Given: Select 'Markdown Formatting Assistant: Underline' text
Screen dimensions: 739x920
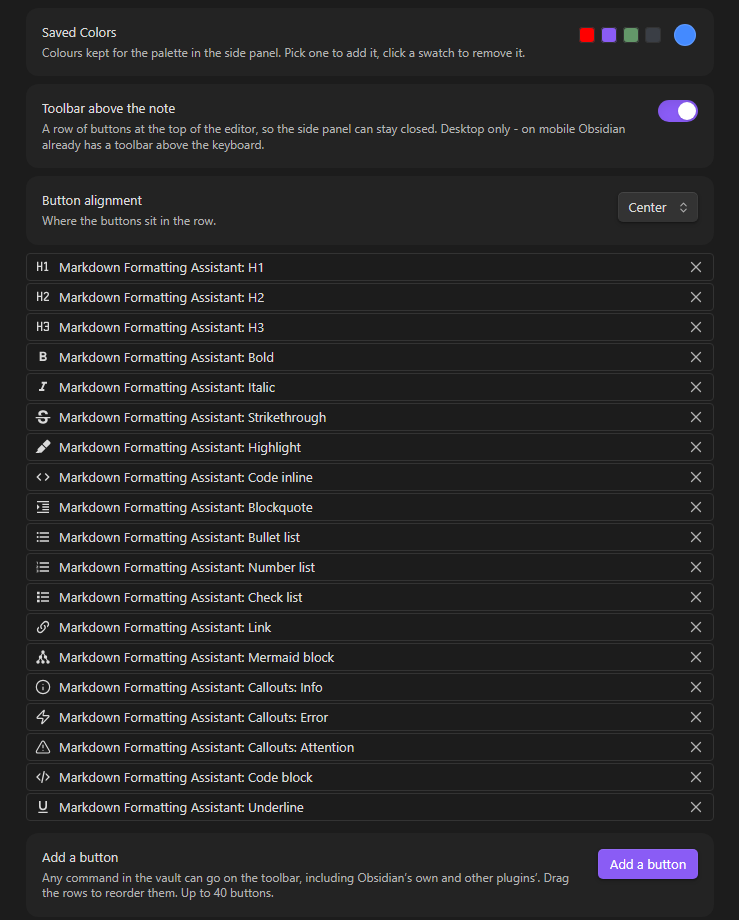Looking at the screenshot, I should (x=181, y=807).
